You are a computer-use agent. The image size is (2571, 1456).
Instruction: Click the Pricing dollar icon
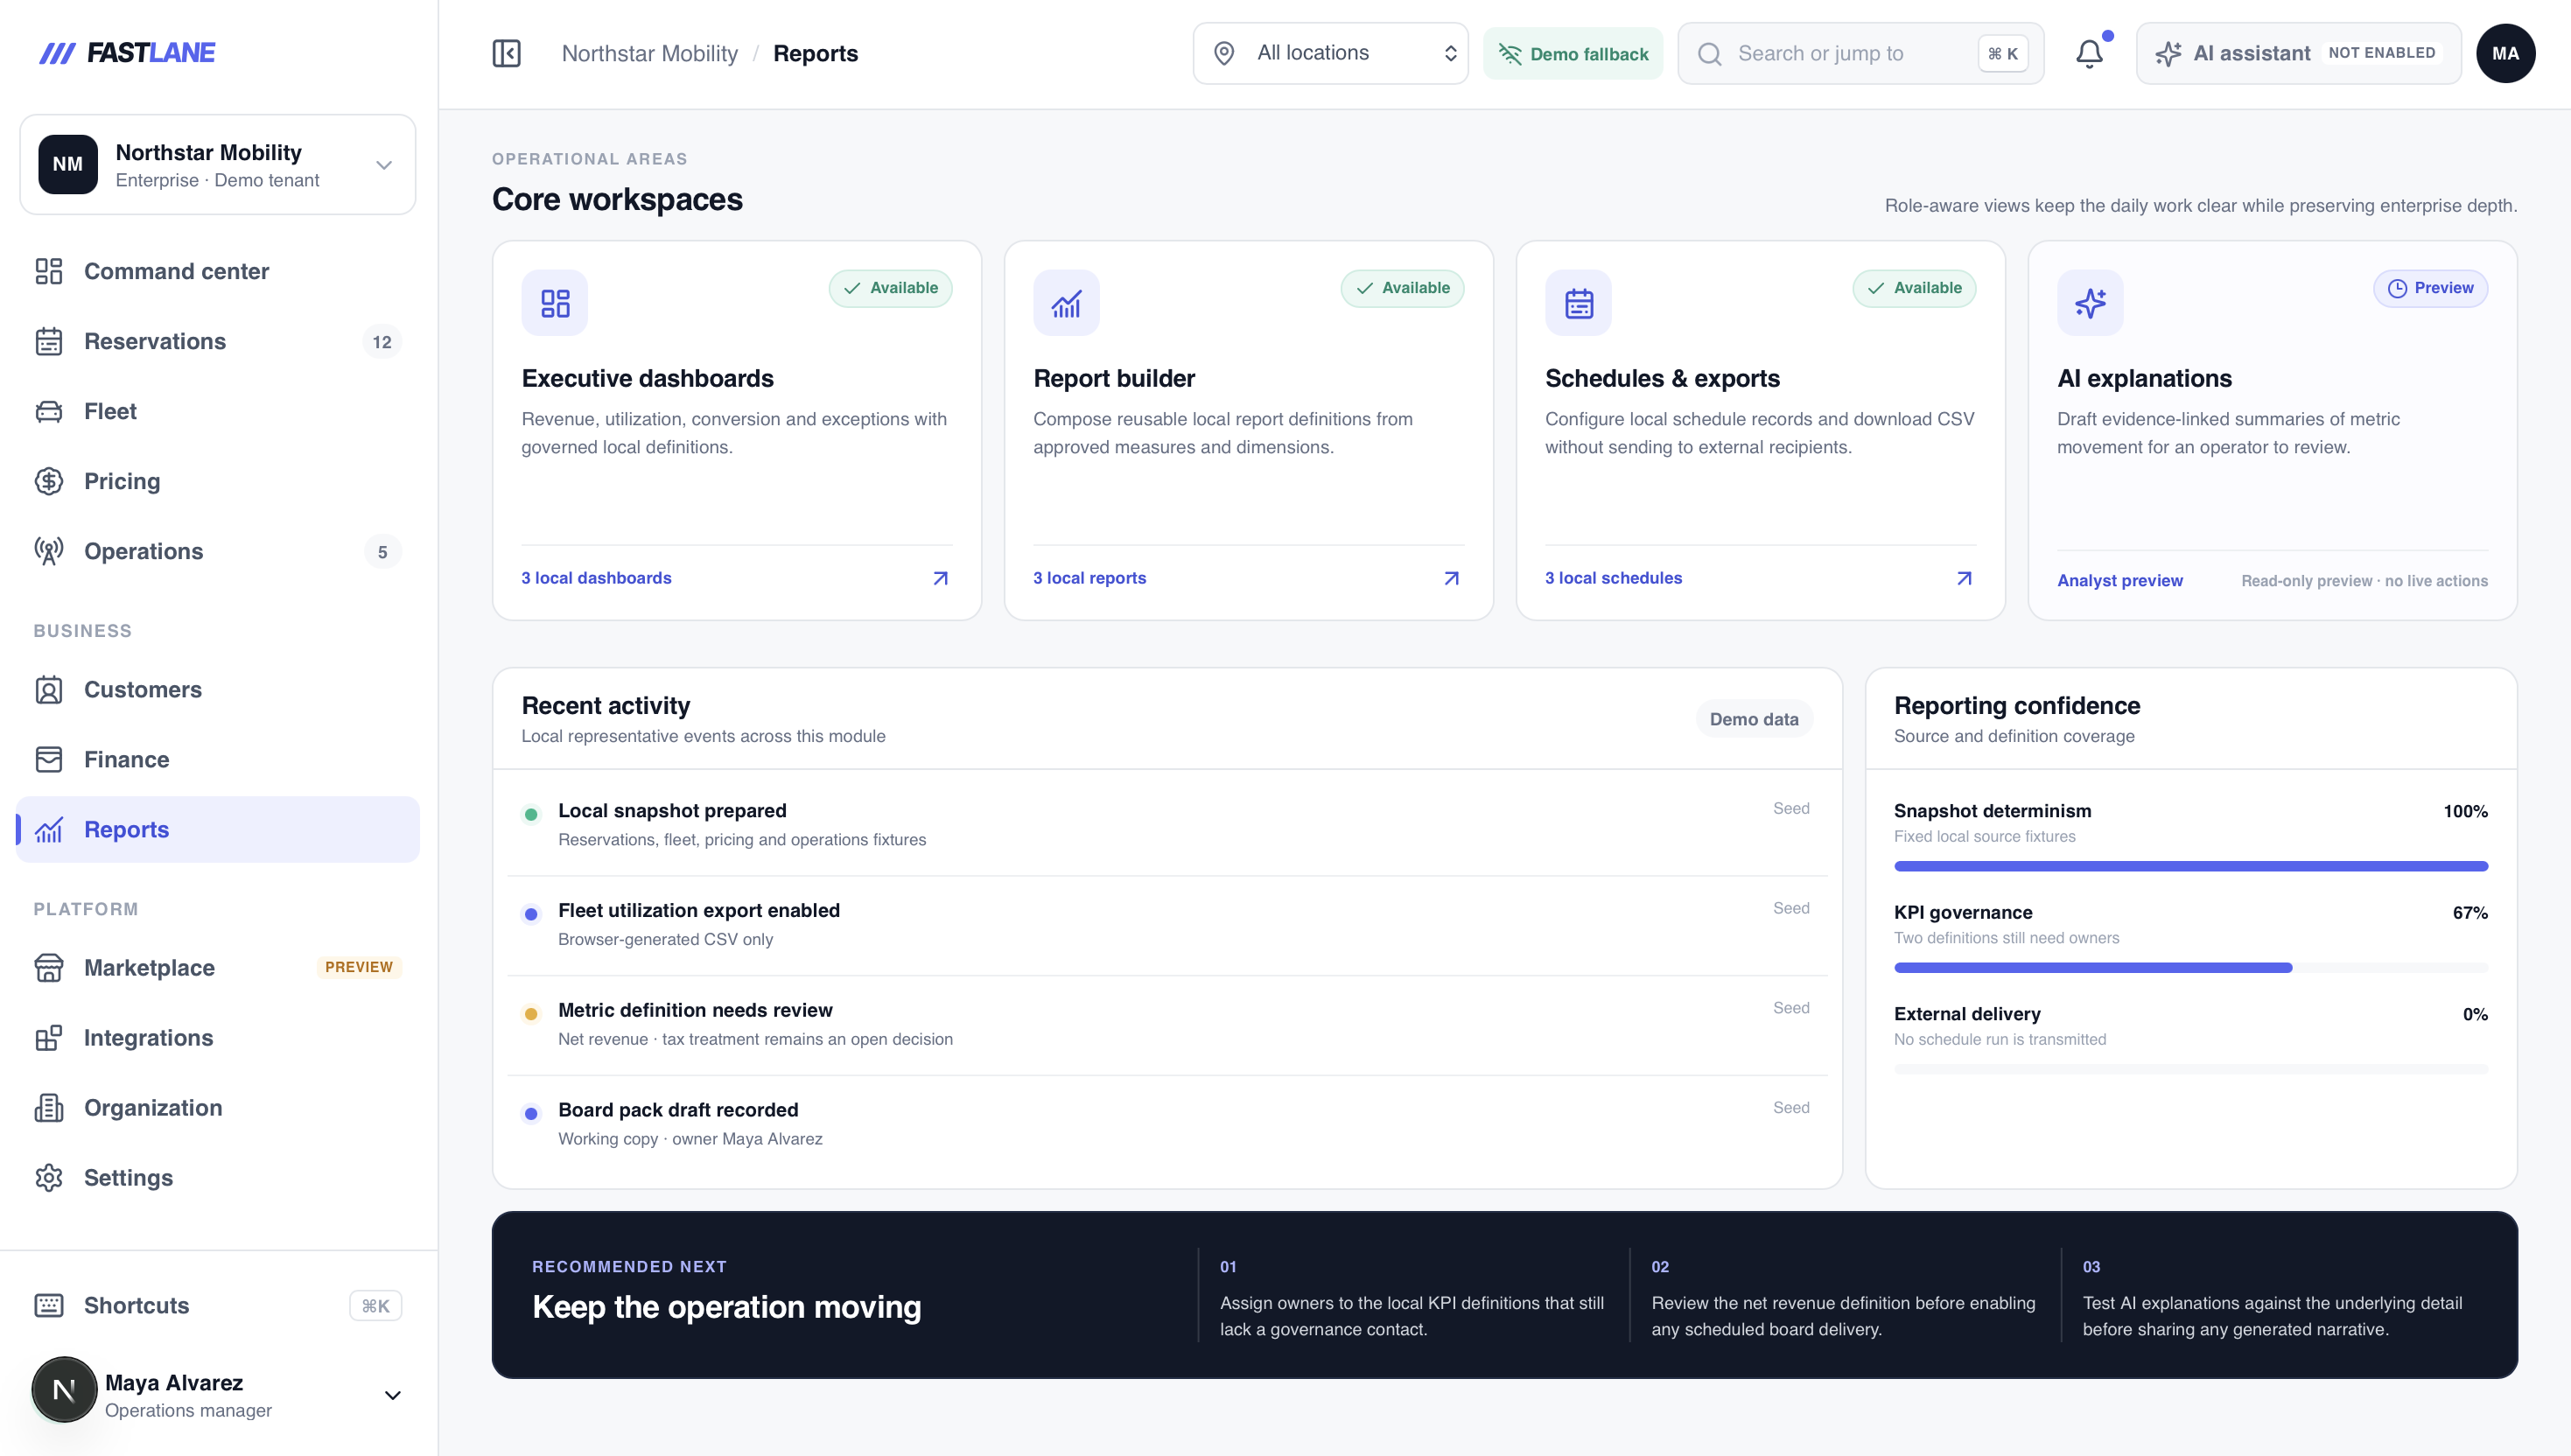point(49,481)
